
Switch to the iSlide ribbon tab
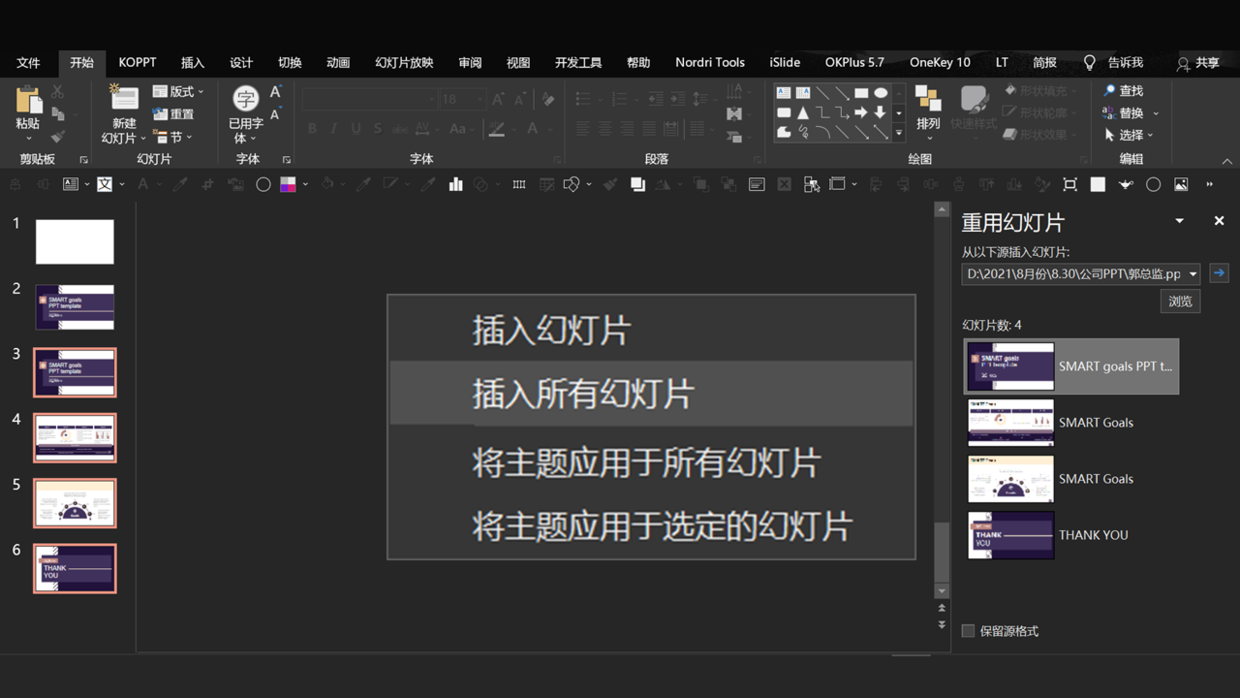click(x=784, y=62)
